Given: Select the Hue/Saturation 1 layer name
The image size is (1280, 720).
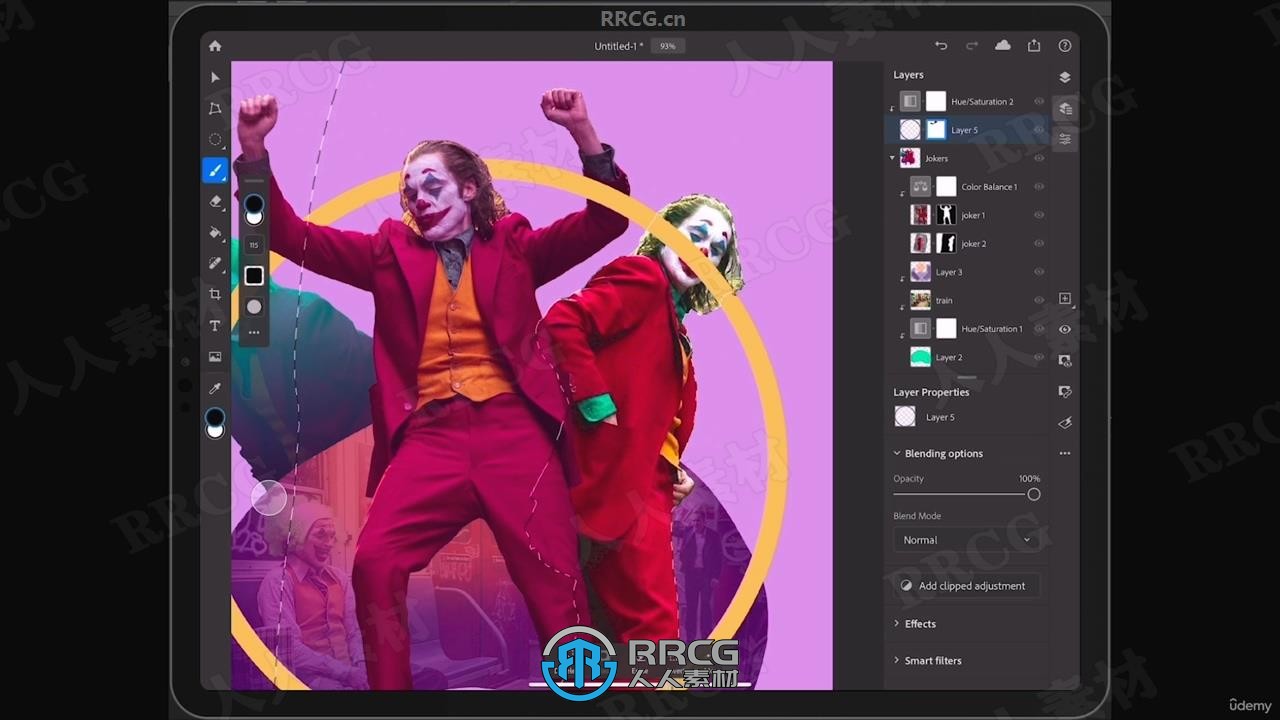Looking at the screenshot, I should 992,329.
